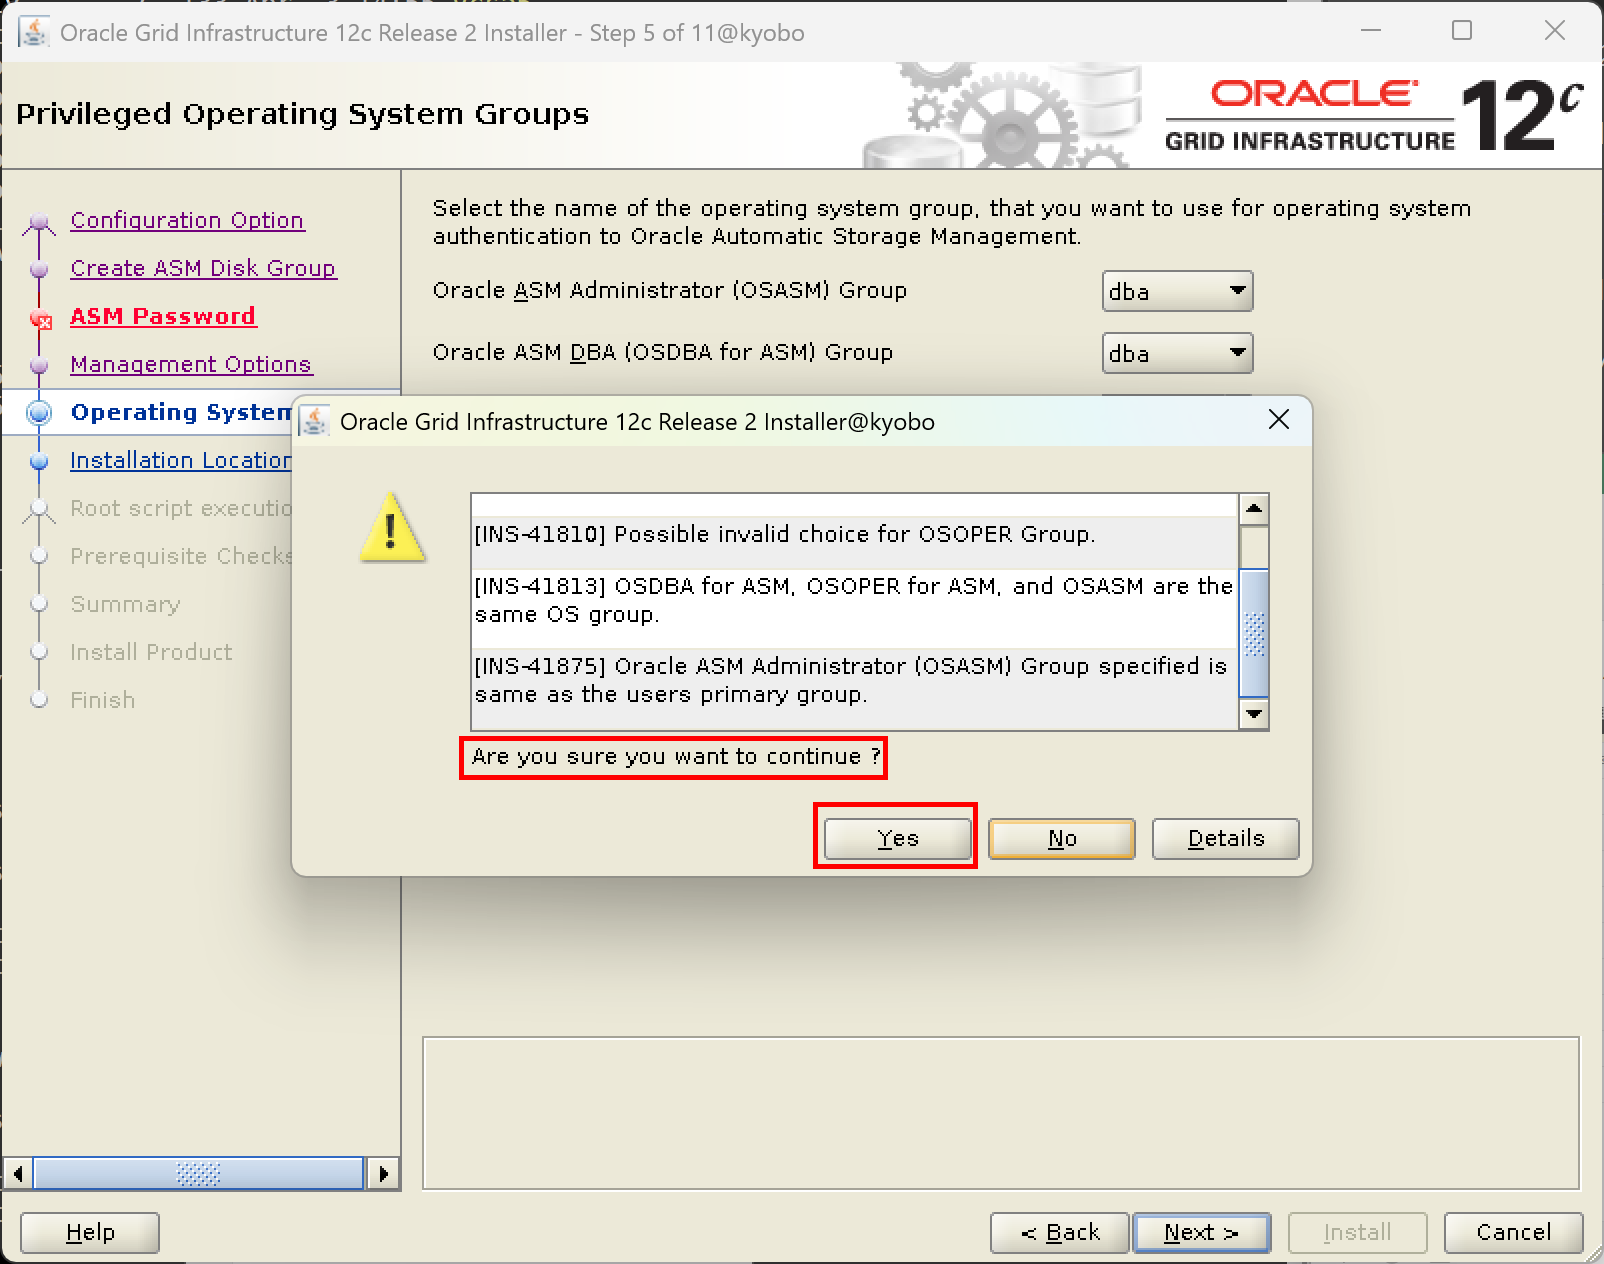Click the Prerequisite Checks step label

click(x=181, y=556)
